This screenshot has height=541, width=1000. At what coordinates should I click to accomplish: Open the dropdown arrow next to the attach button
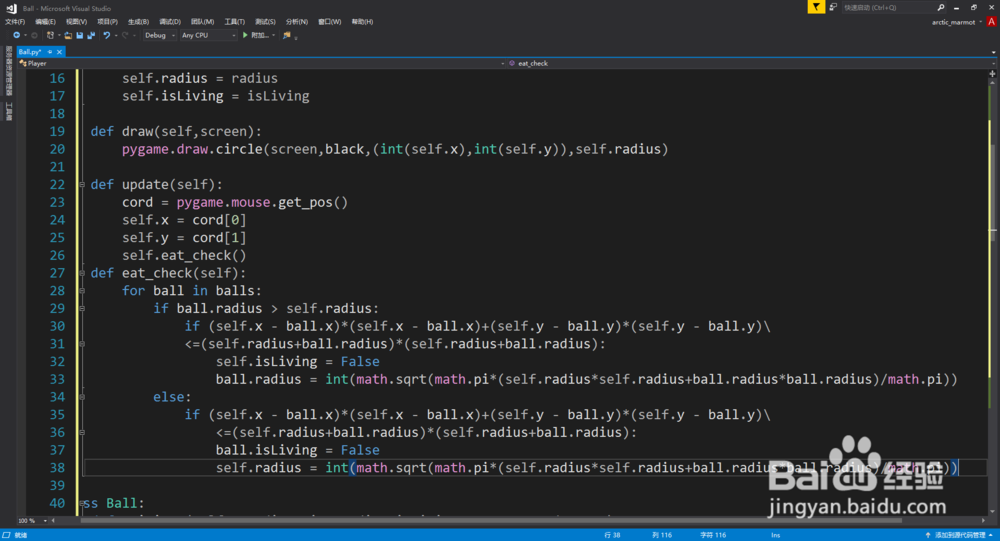tap(274, 36)
